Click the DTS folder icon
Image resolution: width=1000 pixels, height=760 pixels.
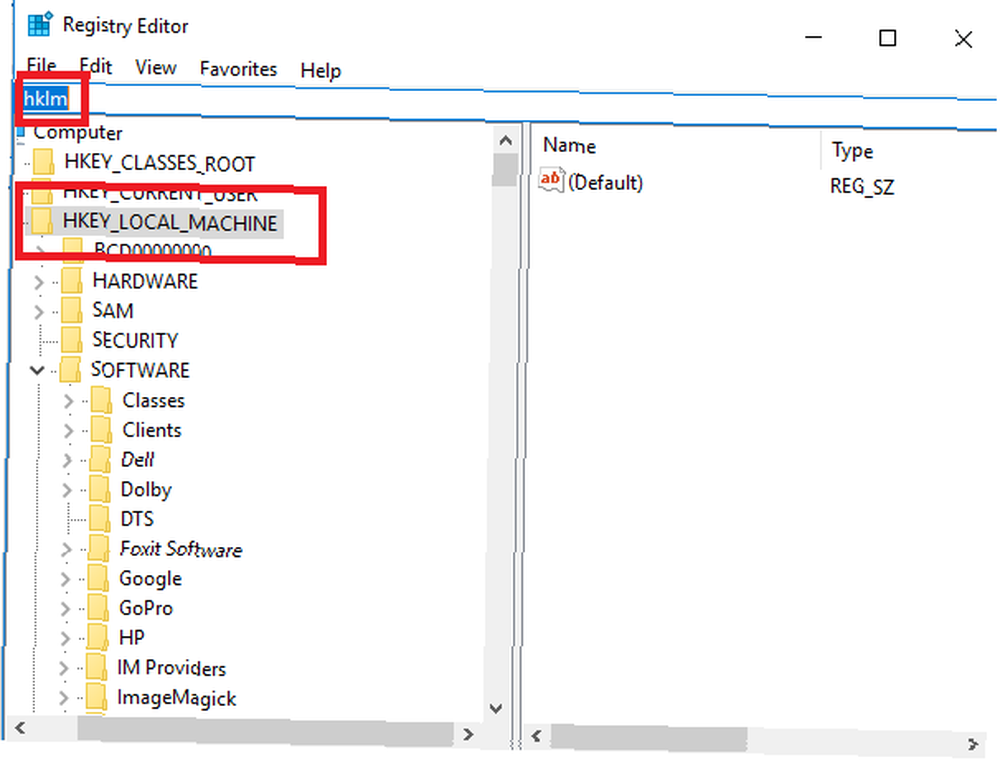click(99, 518)
